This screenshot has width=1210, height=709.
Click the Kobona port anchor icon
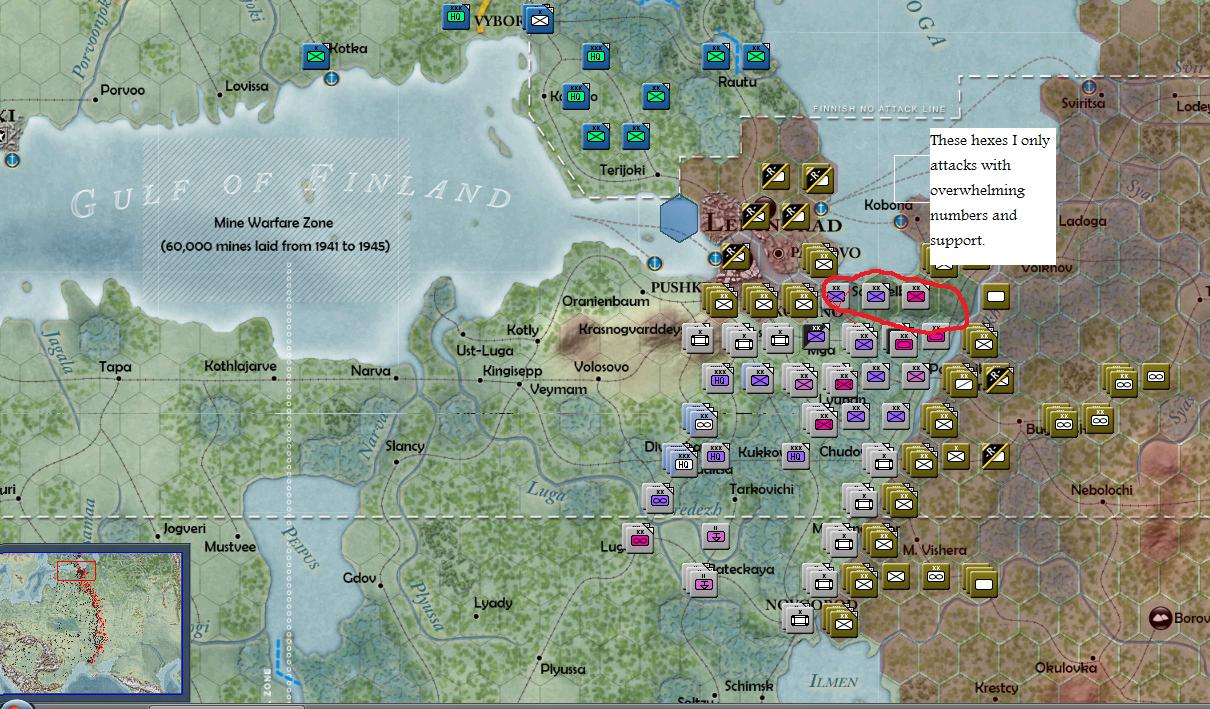coord(900,221)
